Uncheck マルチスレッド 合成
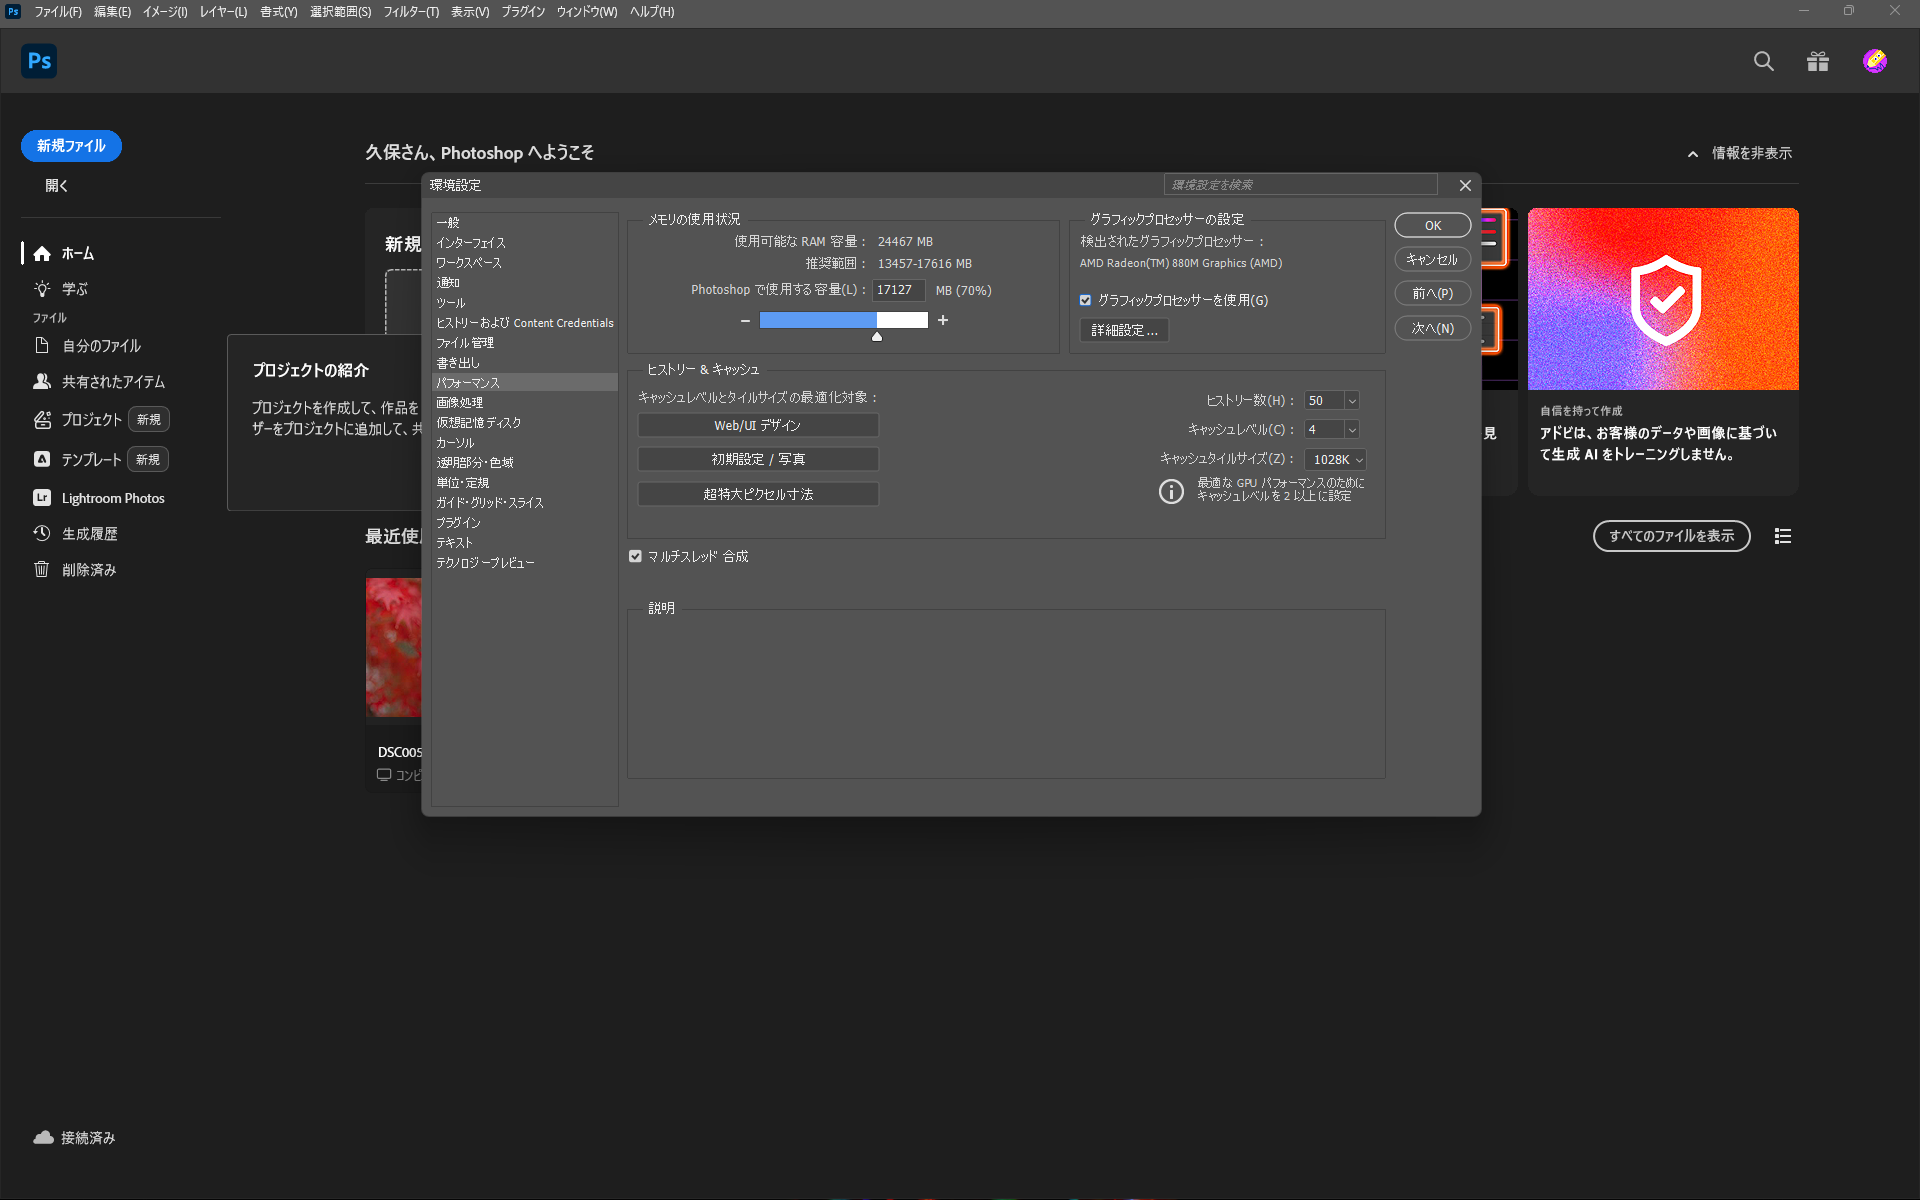The image size is (1920, 1200). point(635,556)
